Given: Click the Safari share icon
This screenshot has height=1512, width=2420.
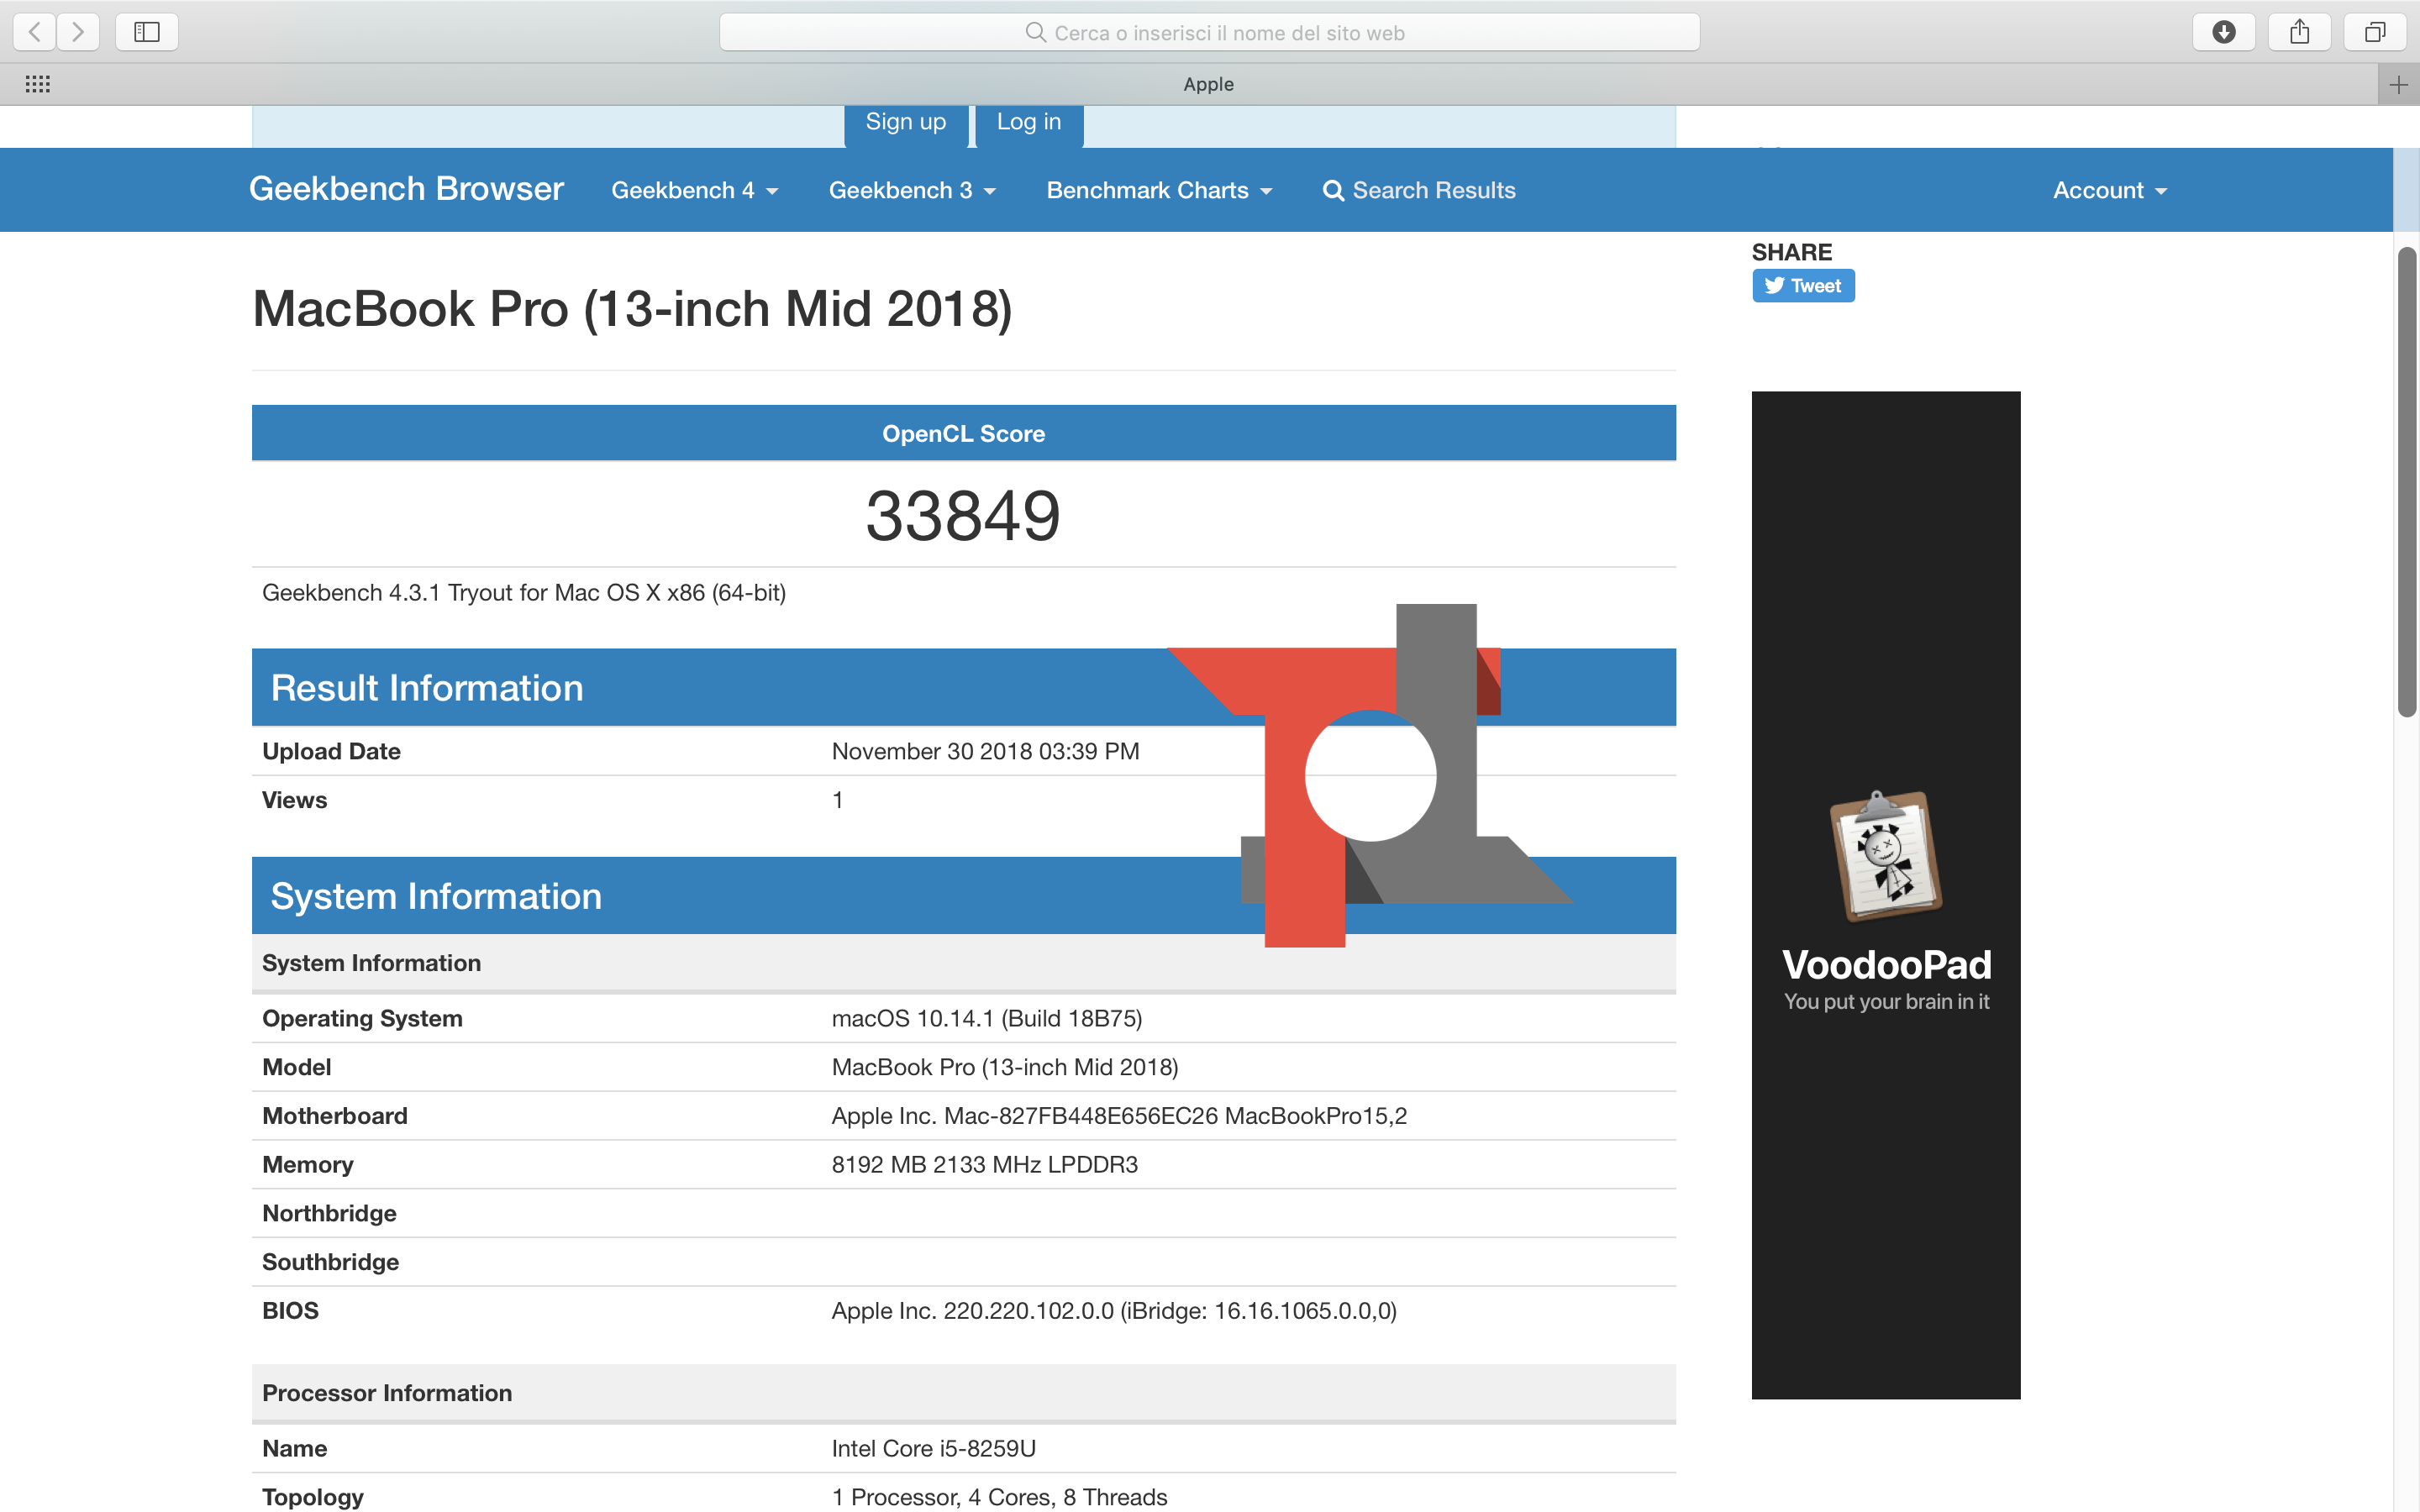Looking at the screenshot, I should tap(2299, 32).
